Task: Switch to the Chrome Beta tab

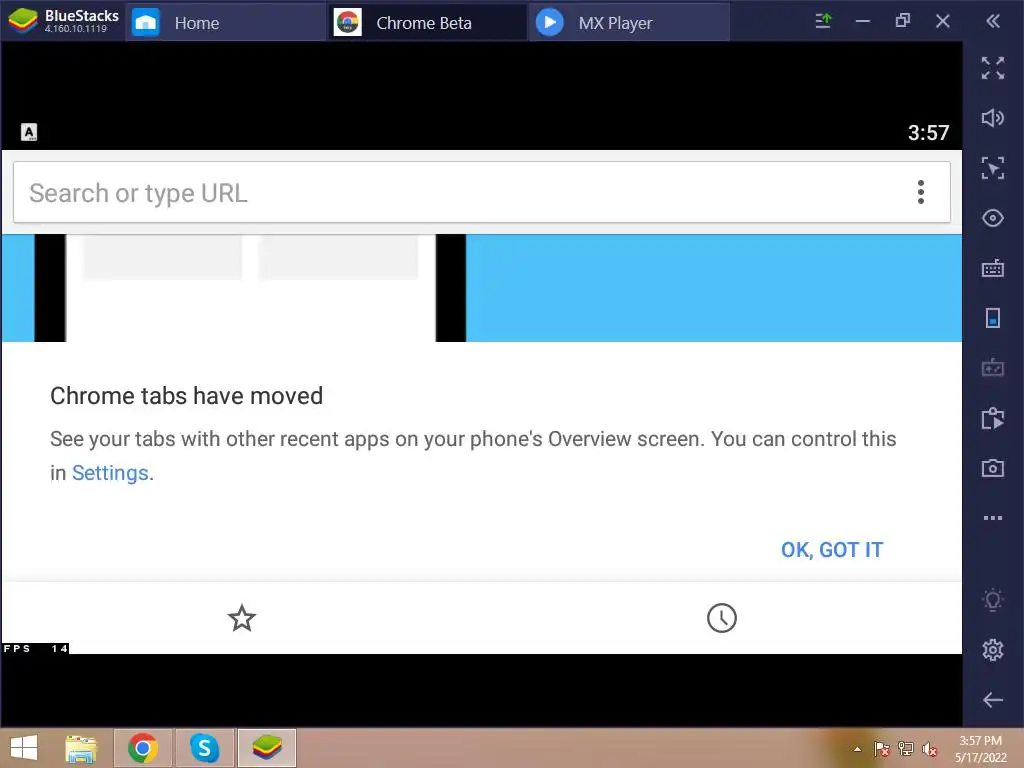Action: tap(426, 23)
